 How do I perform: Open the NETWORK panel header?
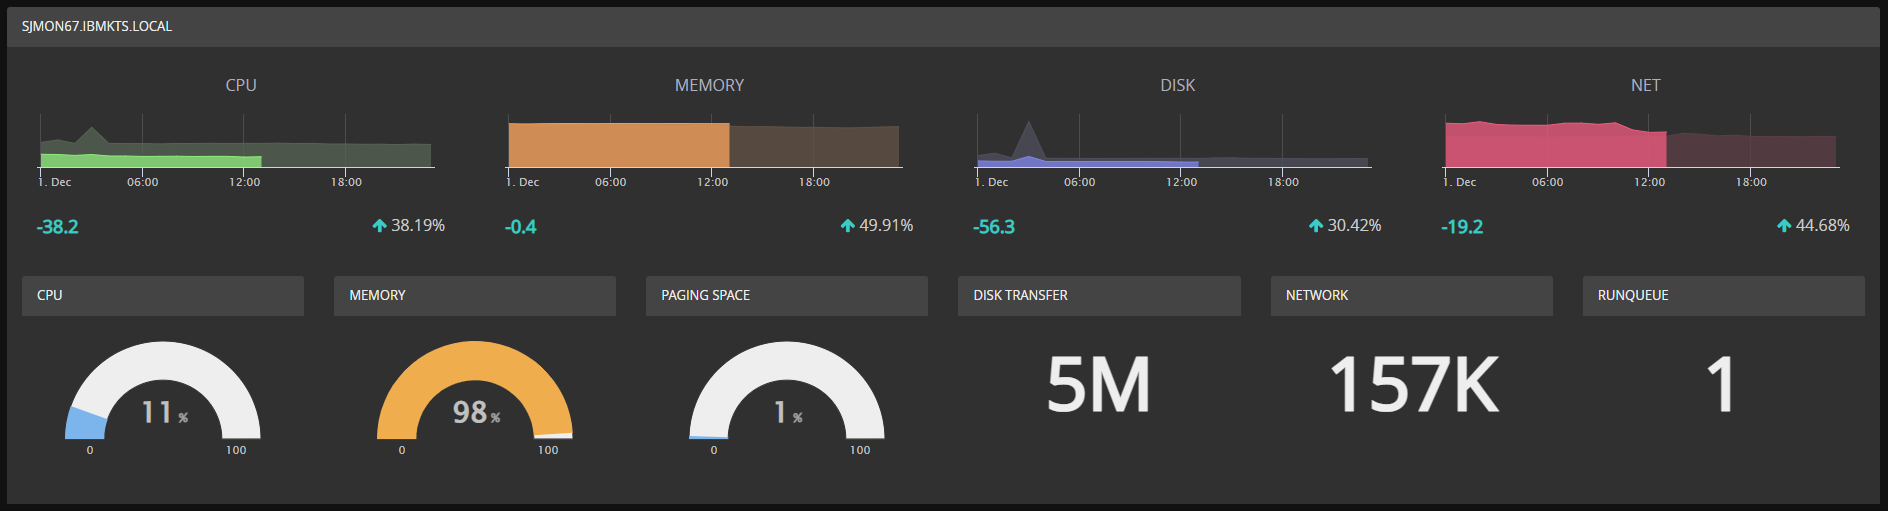pos(1412,296)
